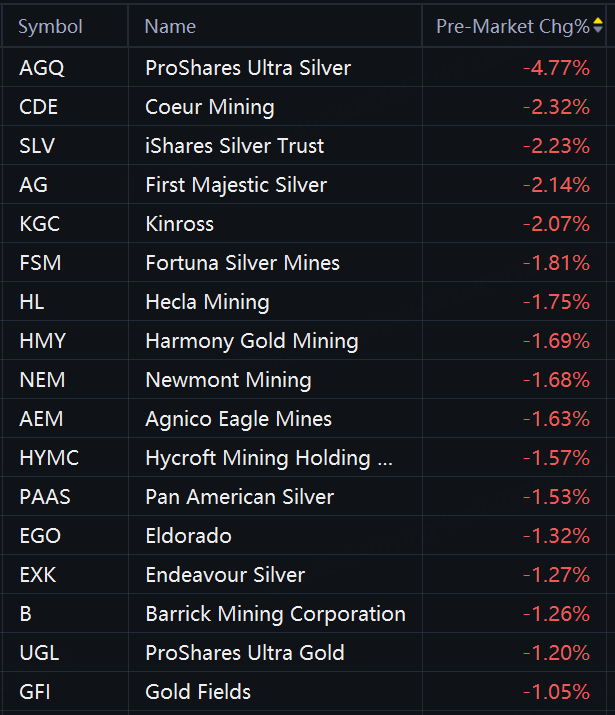
Task: Select the NEM symbol
Action: coord(42,380)
